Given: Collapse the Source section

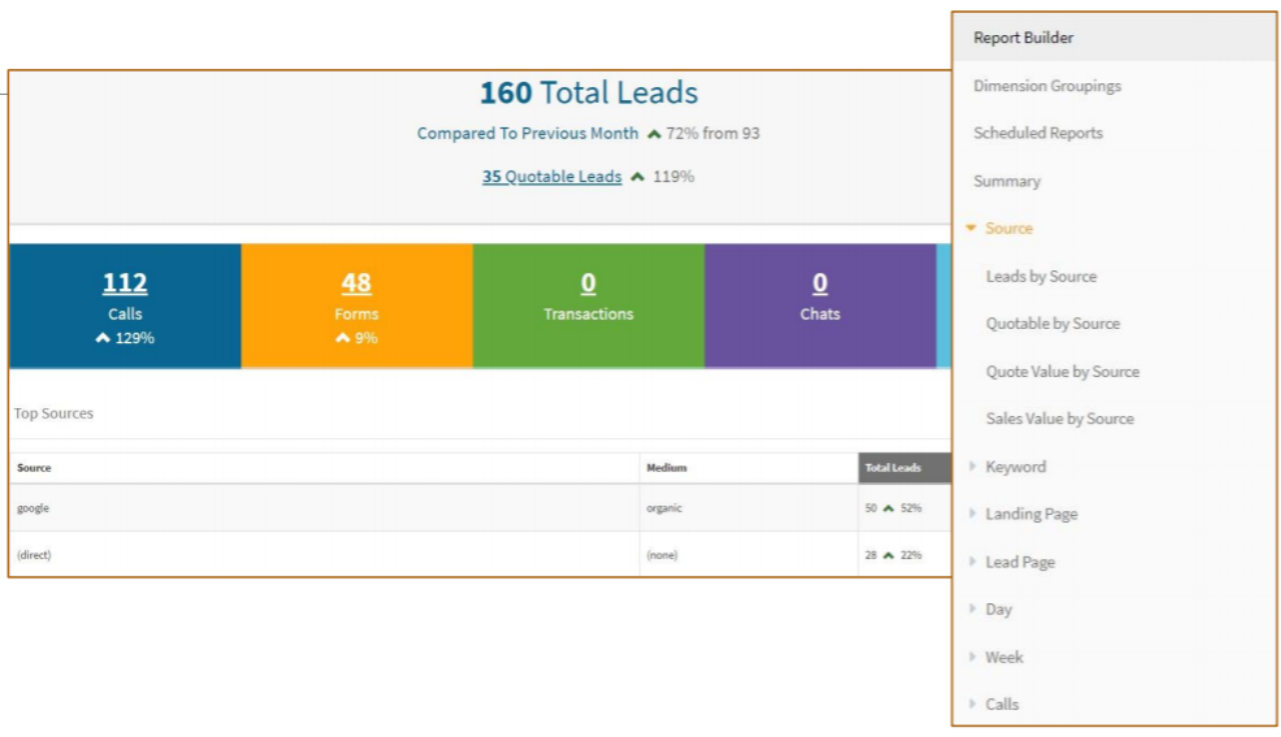Looking at the screenshot, I should point(1007,229).
